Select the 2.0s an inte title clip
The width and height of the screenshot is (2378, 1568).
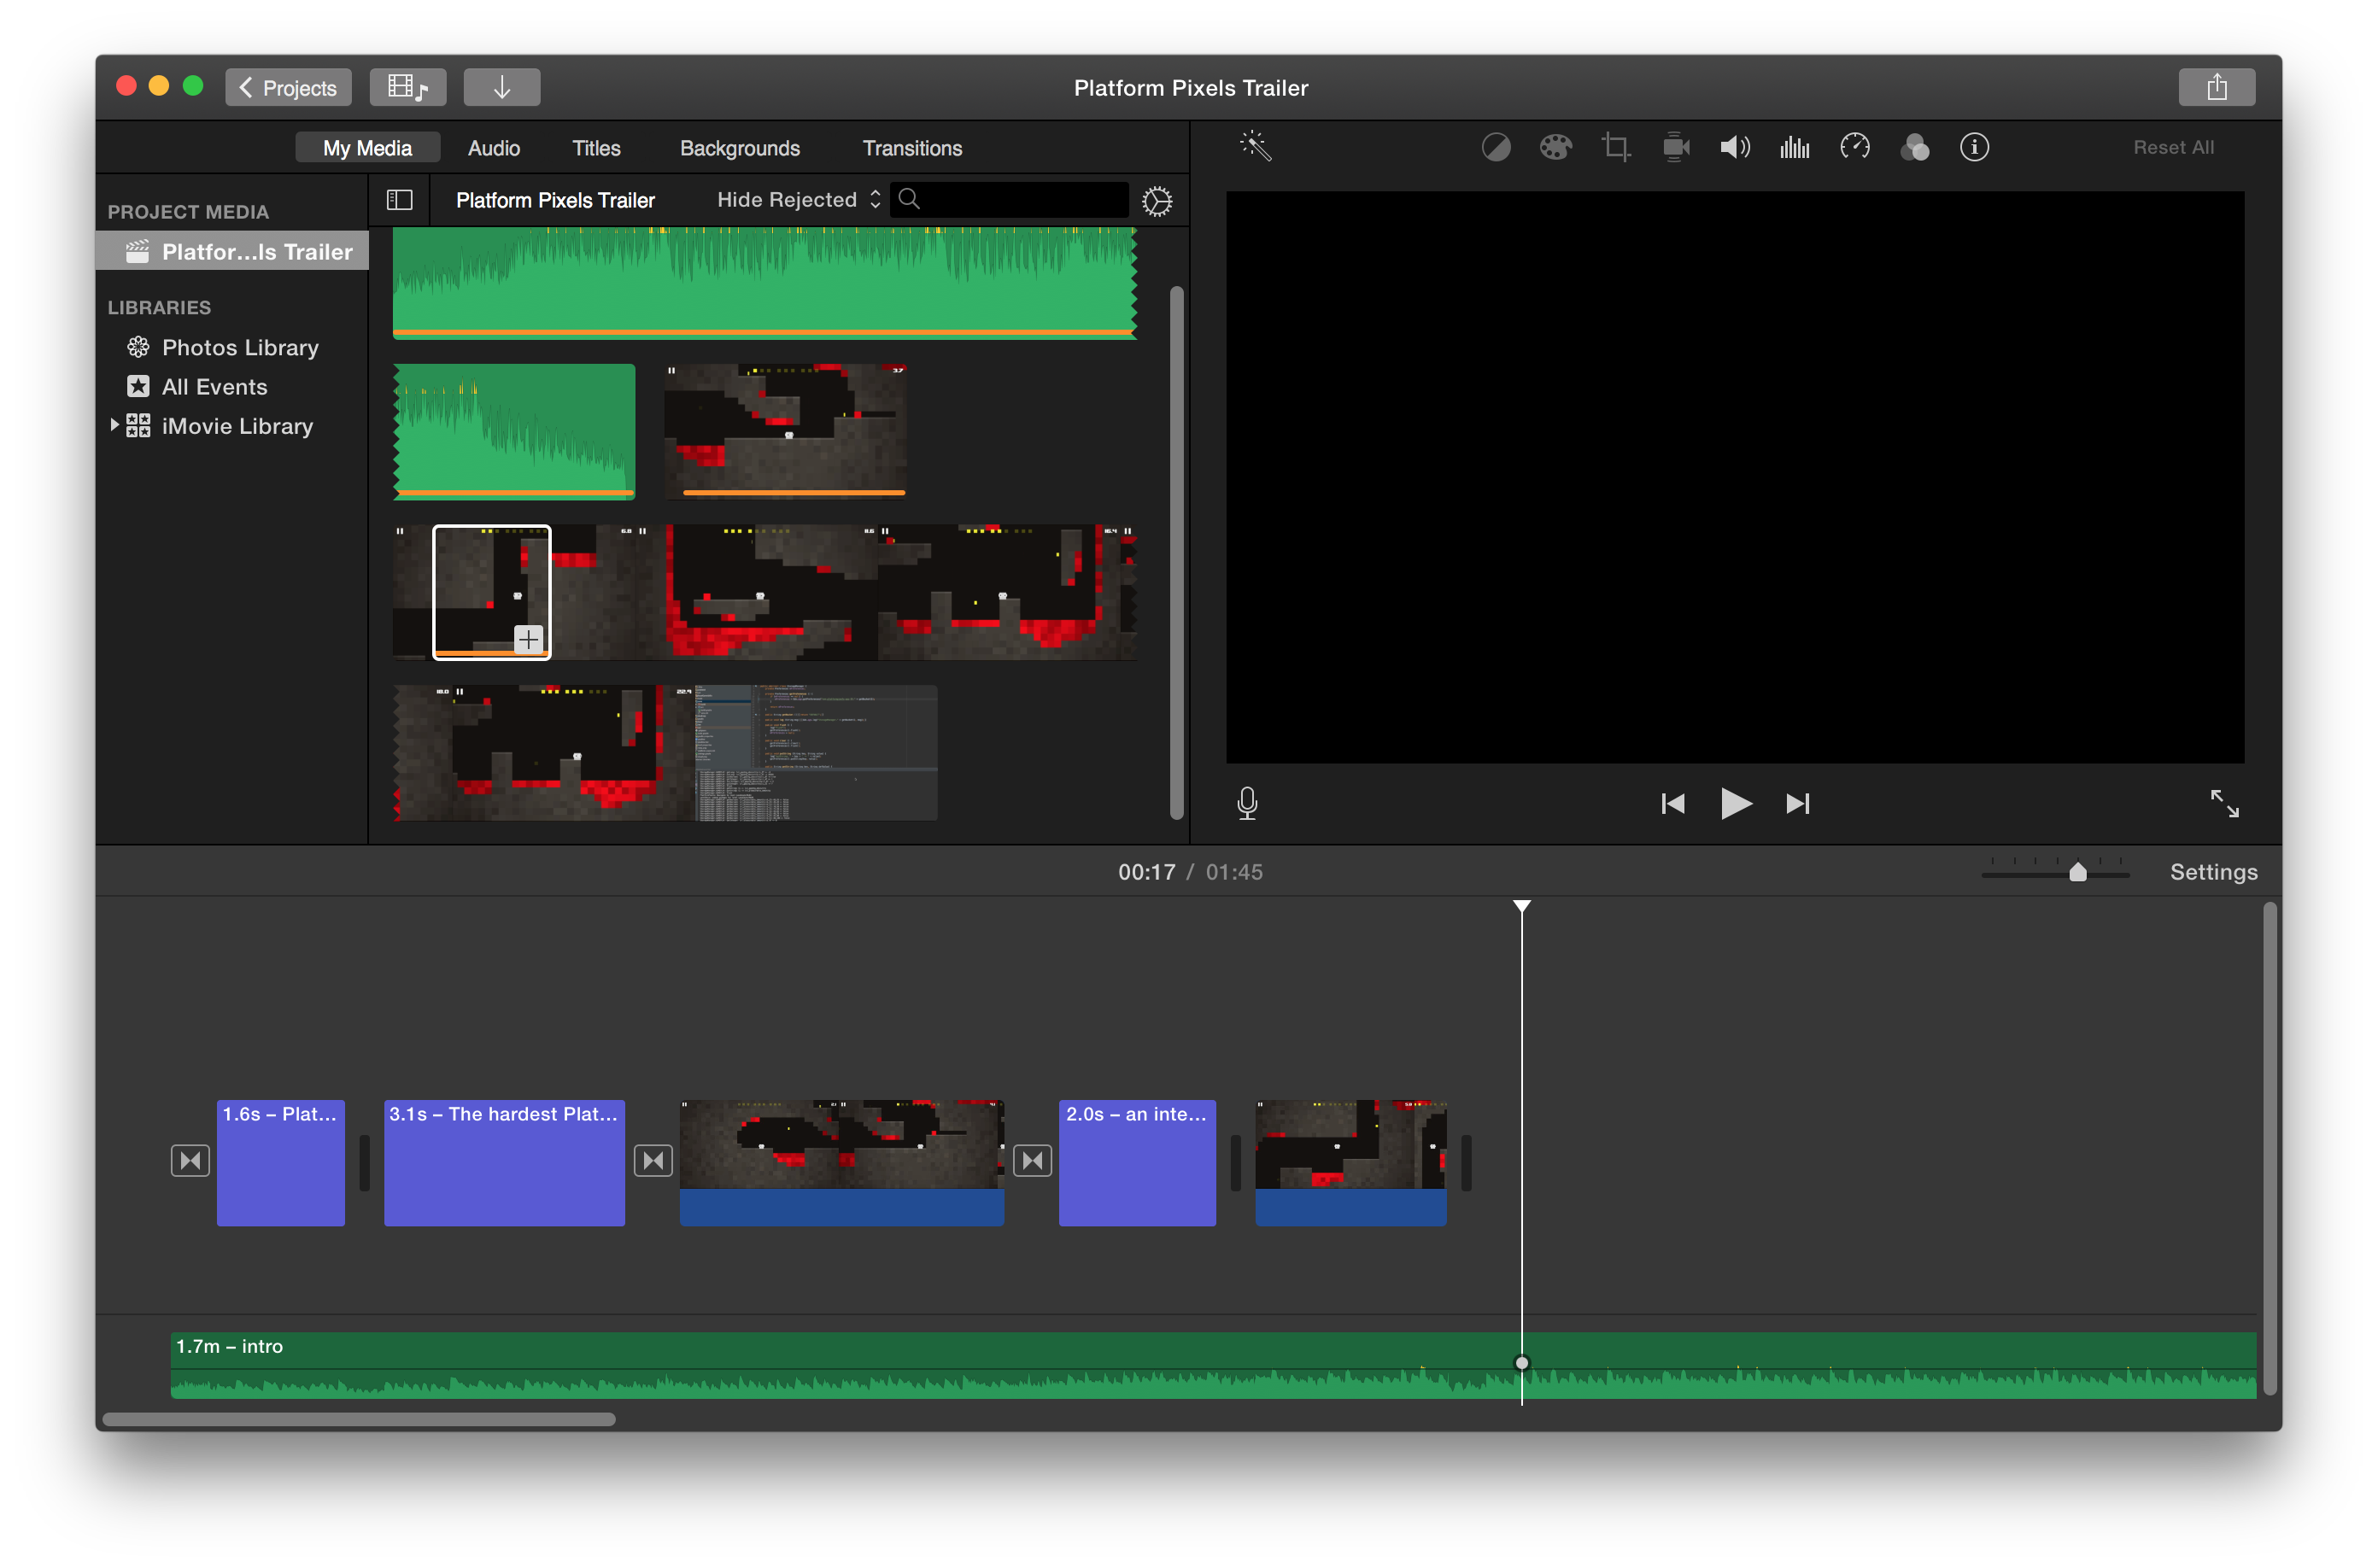pos(1137,1162)
